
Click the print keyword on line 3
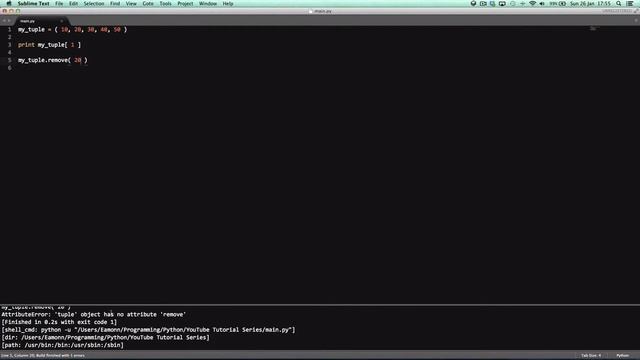click(x=26, y=45)
